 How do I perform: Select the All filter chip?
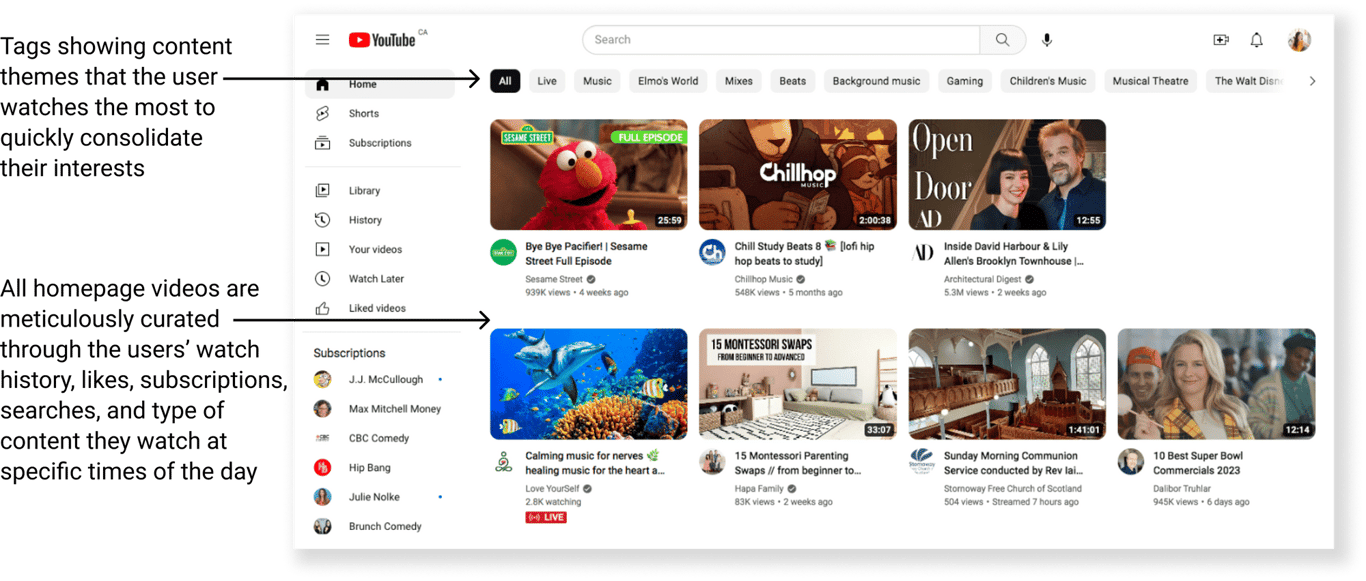click(x=505, y=81)
